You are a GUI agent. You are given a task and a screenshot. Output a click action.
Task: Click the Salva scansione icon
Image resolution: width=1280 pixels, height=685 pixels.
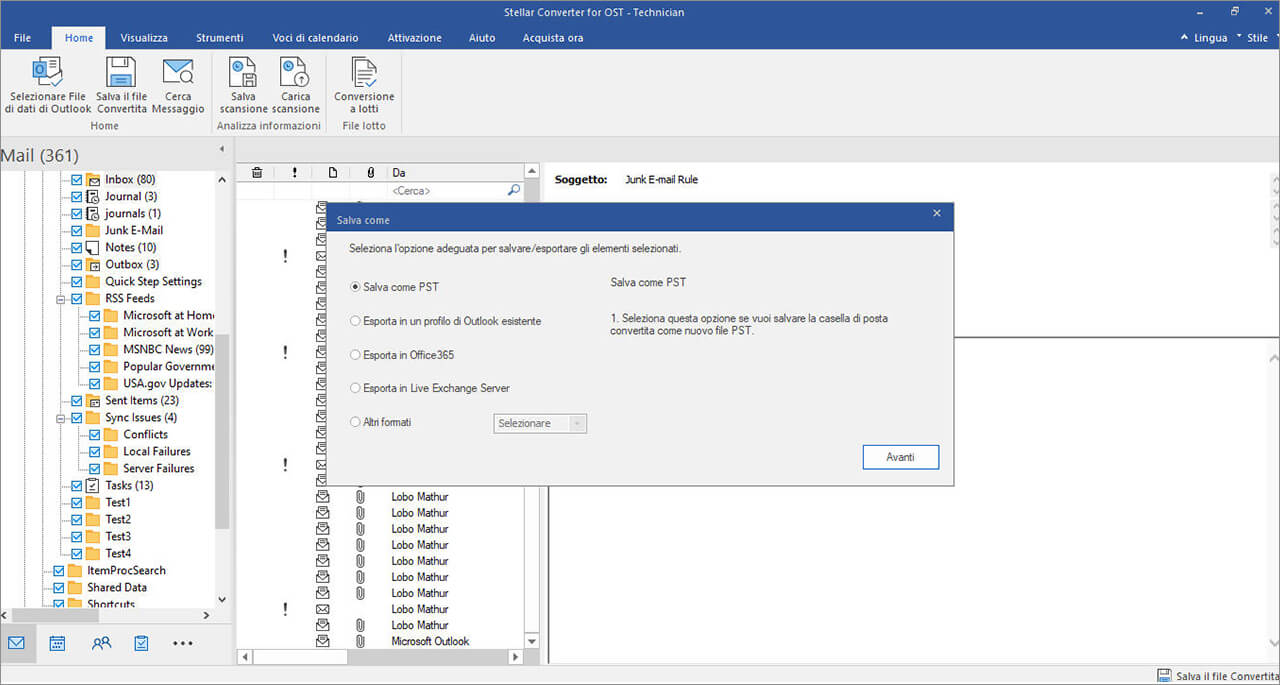click(243, 73)
